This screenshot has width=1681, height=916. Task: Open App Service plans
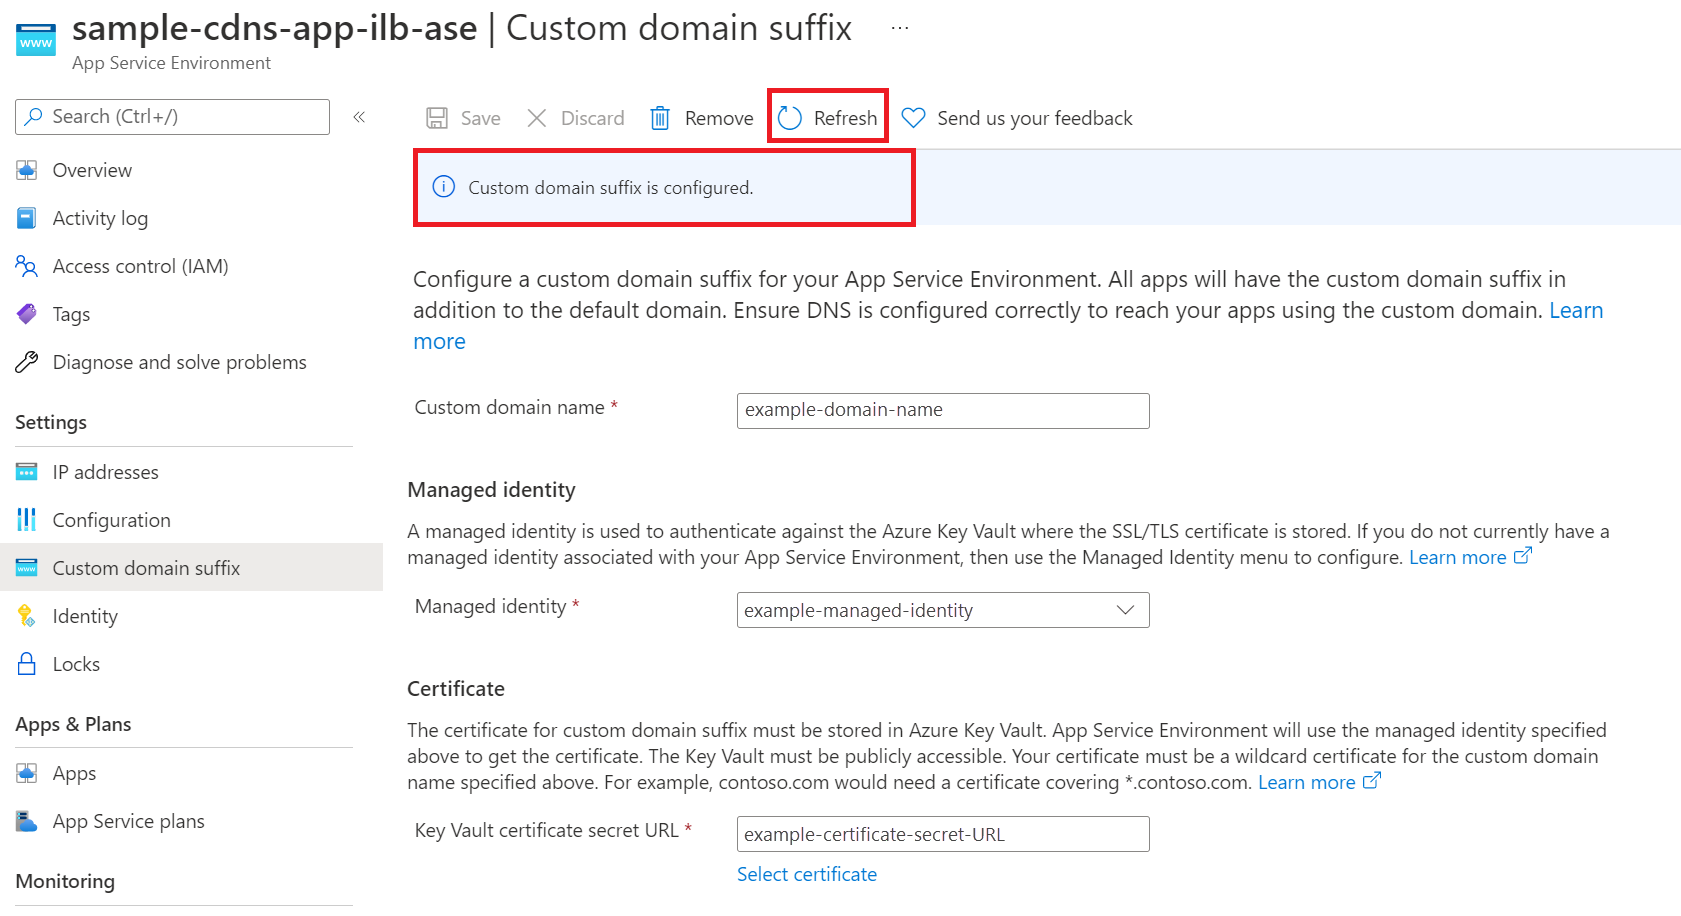pos(129,821)
